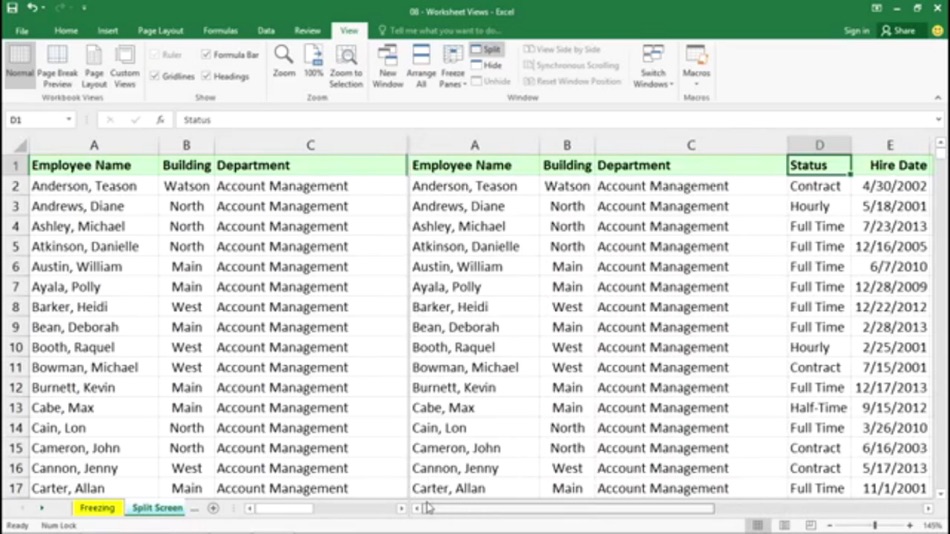Expand the Name Box dropdown arrow
This screenshot has height=534, width=950.
pyautogui.click(x=68, y=119)
